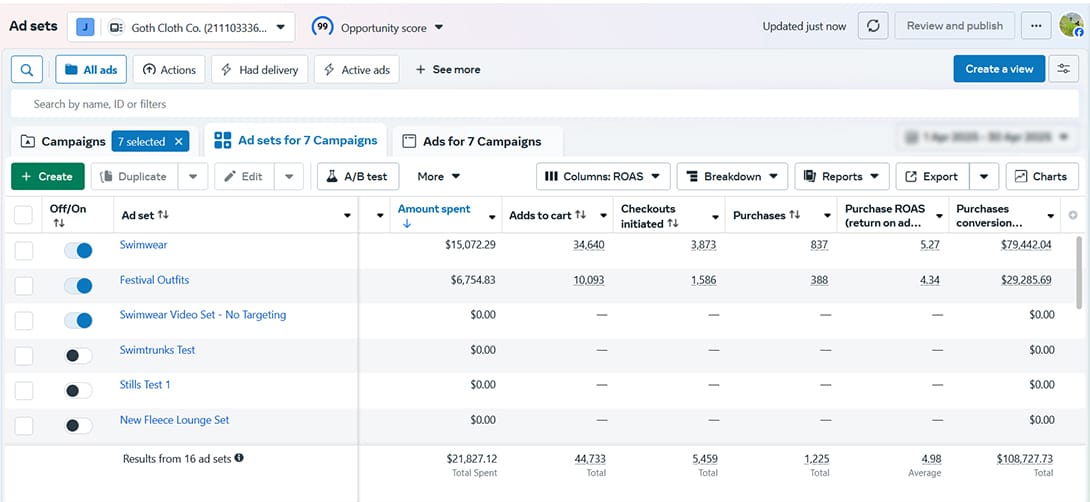1090x502 pixels.
Task: Click the green Create button
Action: 48,176
